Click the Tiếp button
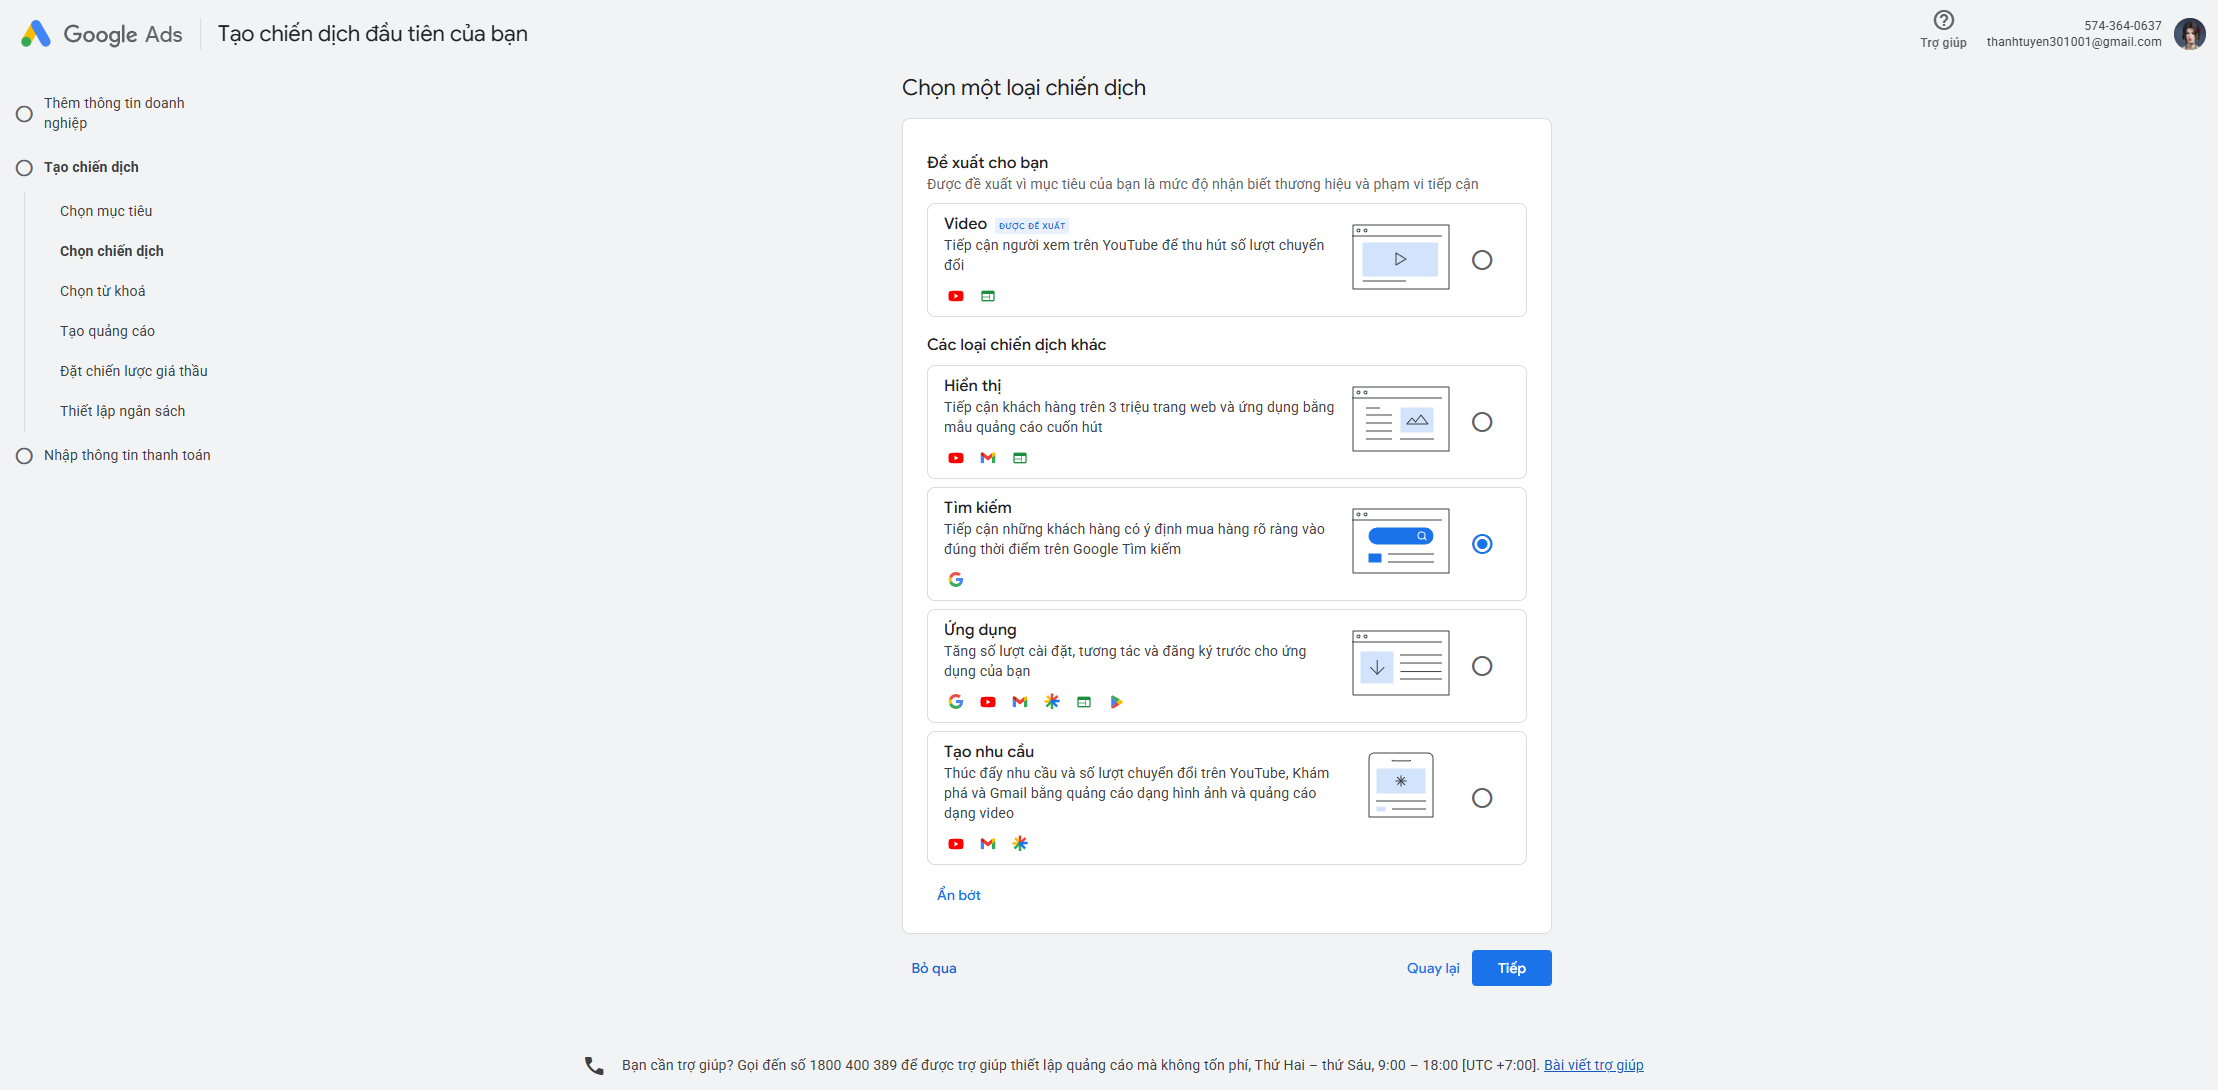Viewport: 2218px width, 1090px height. (x=1512, y=968)
